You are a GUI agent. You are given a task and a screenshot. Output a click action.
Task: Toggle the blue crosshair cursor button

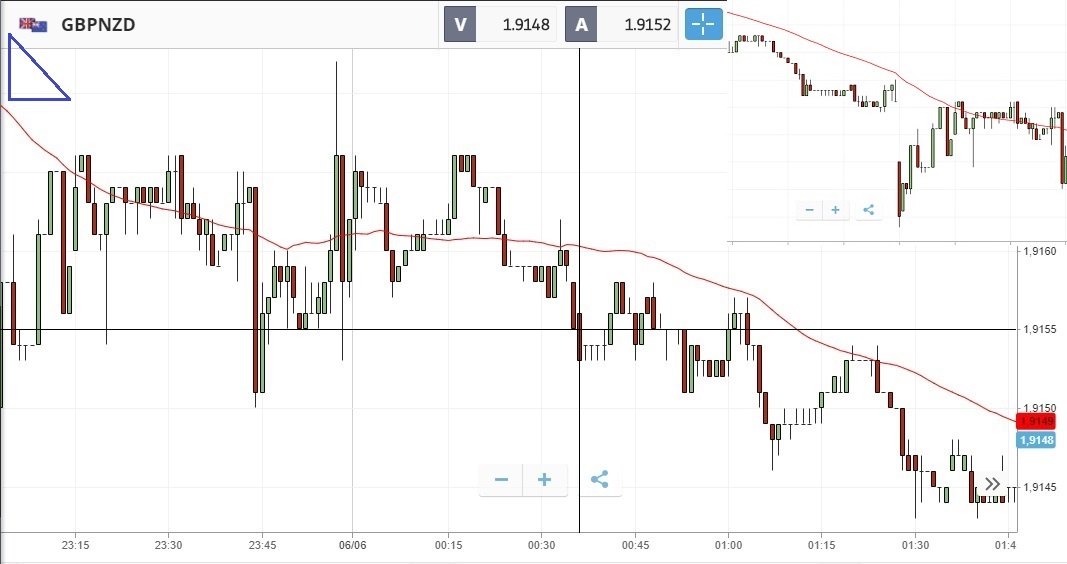(x=703, y=24)
